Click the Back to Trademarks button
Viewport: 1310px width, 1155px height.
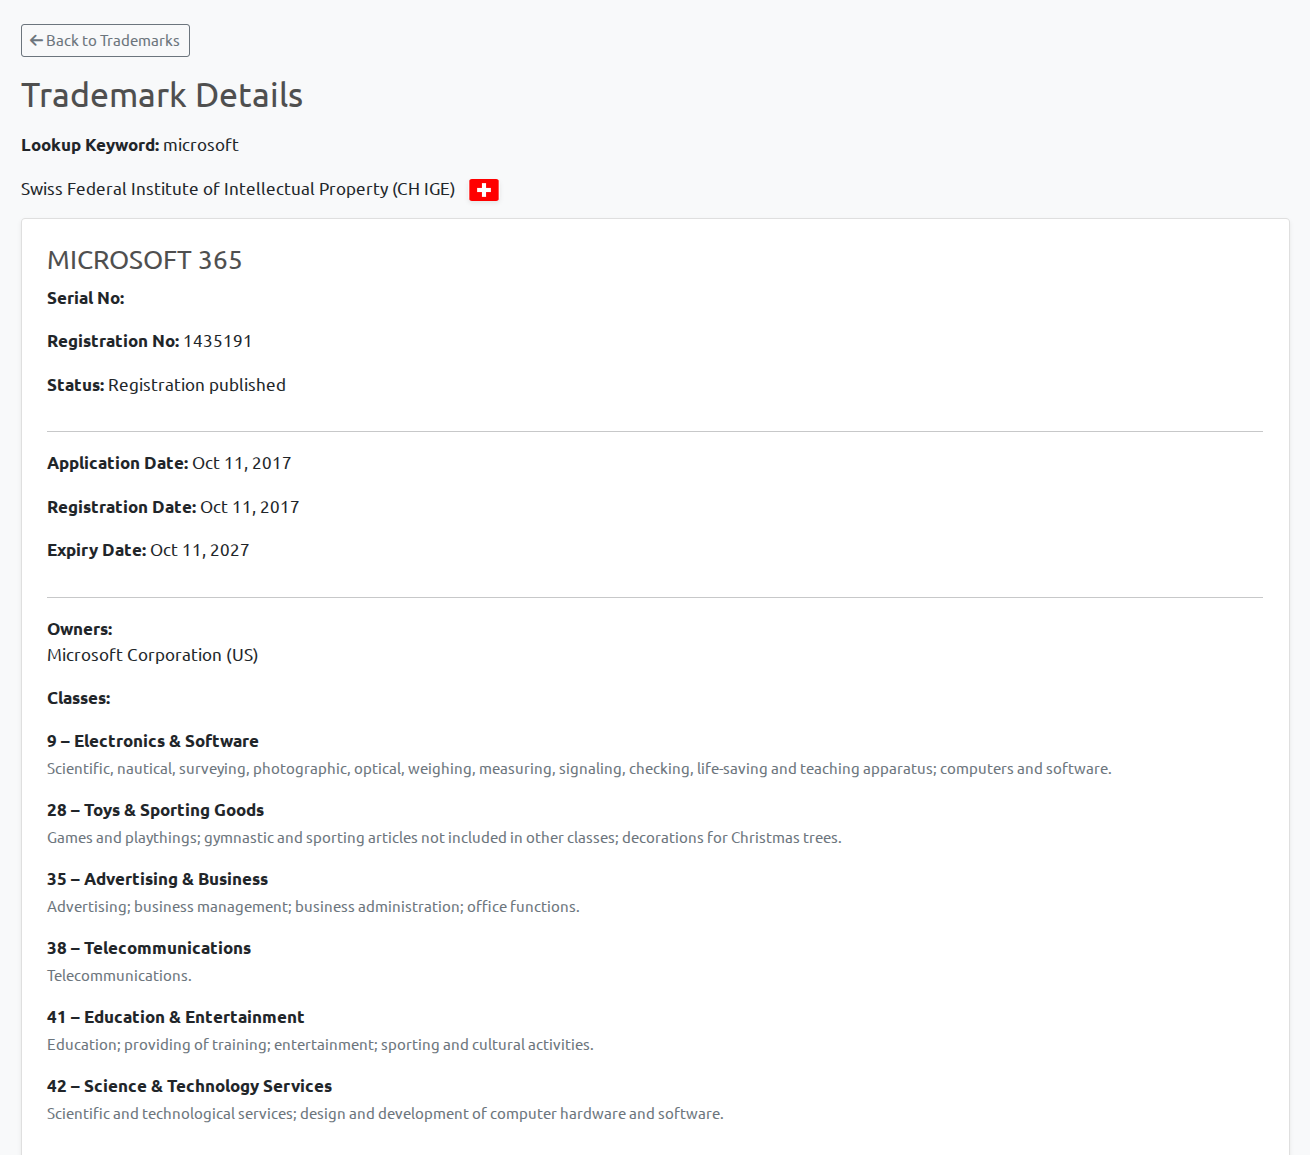pos(105,40)
